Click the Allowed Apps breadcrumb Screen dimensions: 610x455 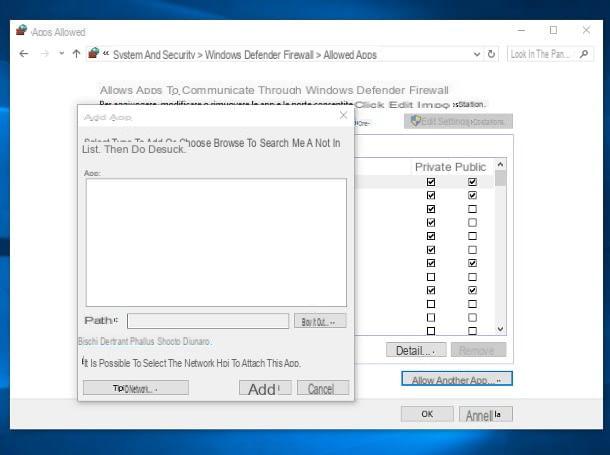(x=350, y=55)
